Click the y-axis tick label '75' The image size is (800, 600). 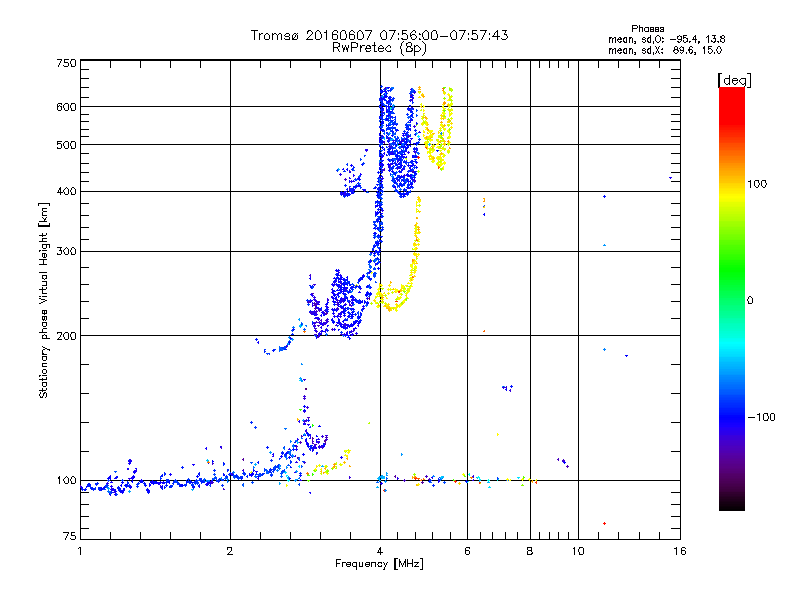[70, 536]
